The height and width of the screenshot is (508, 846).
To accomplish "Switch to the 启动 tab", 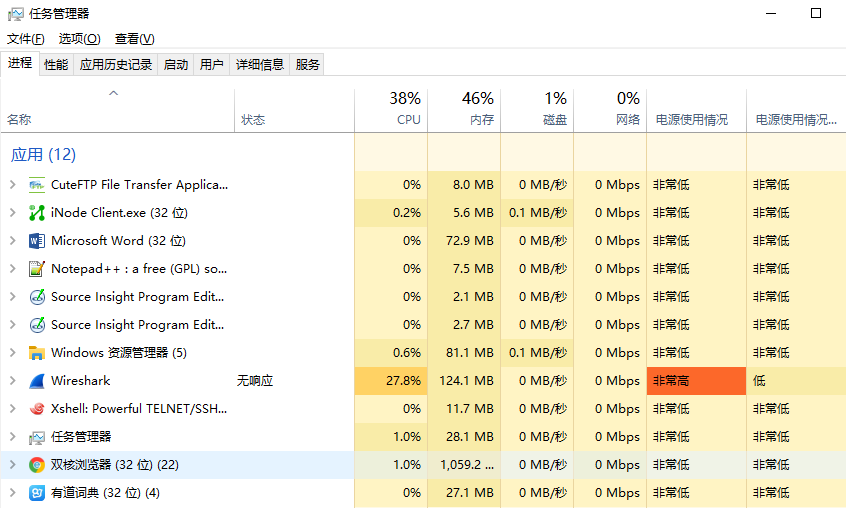I will (x=176, y=65).
